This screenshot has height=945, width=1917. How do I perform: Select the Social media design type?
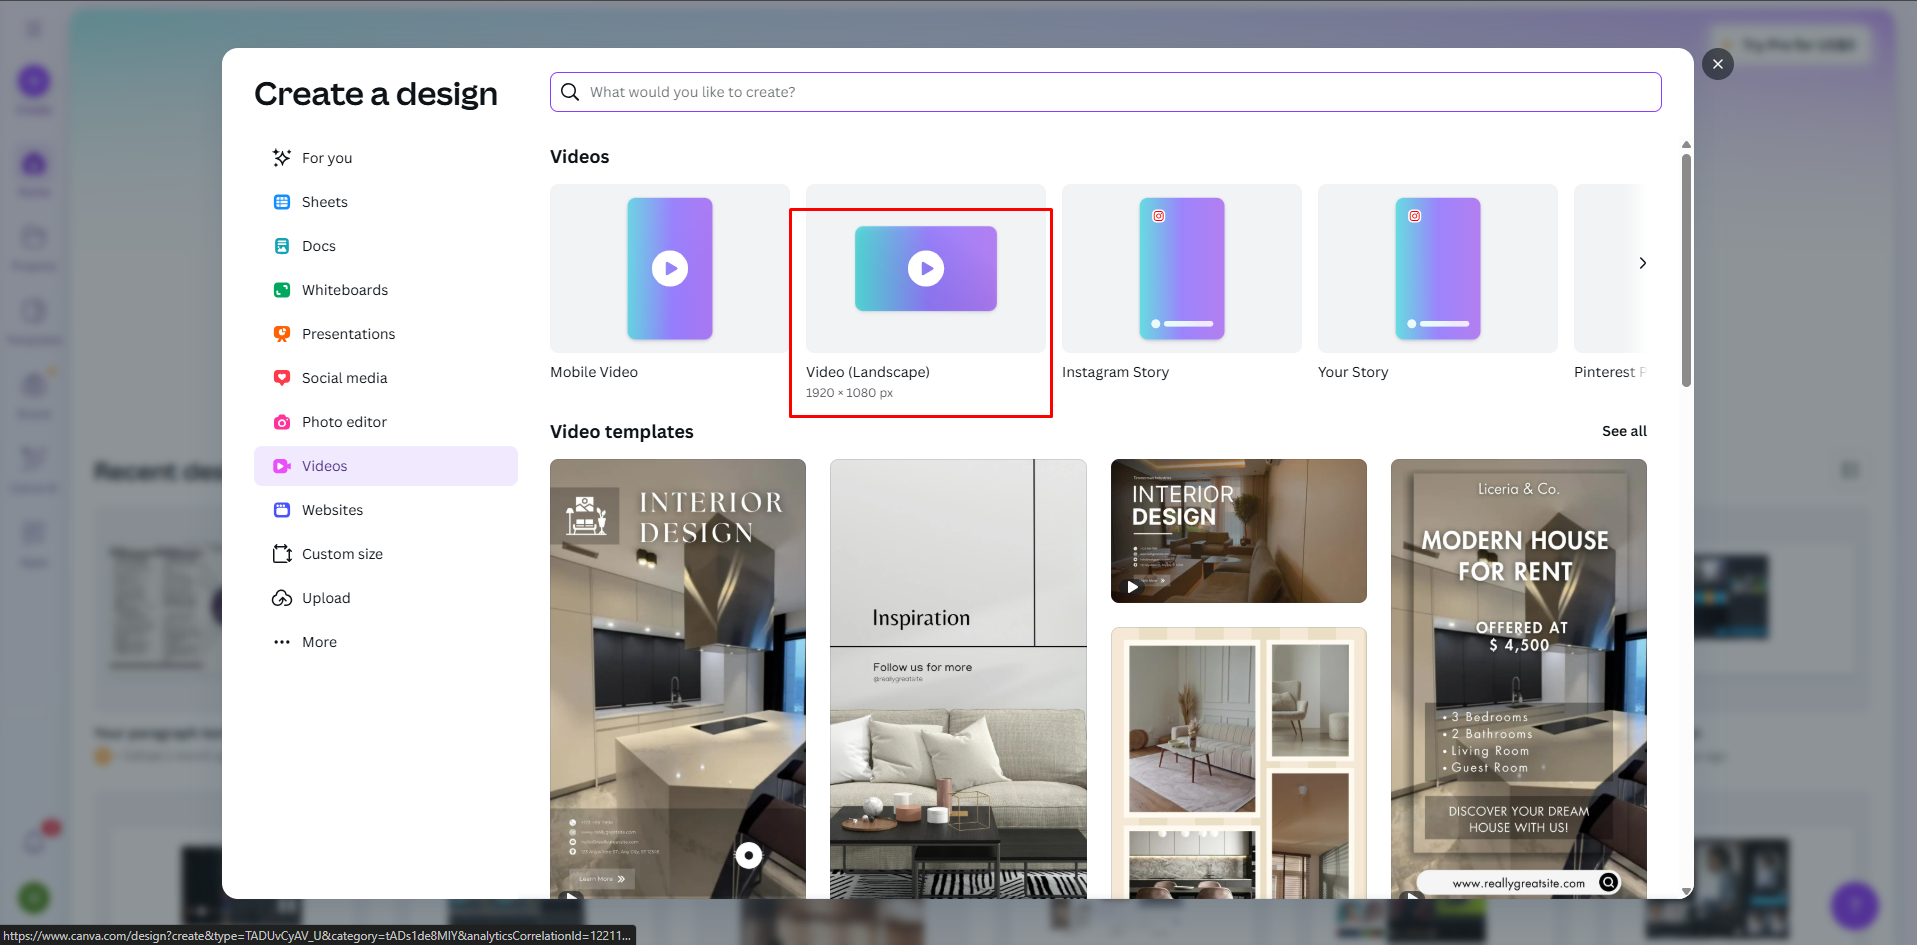pos(344,377)
